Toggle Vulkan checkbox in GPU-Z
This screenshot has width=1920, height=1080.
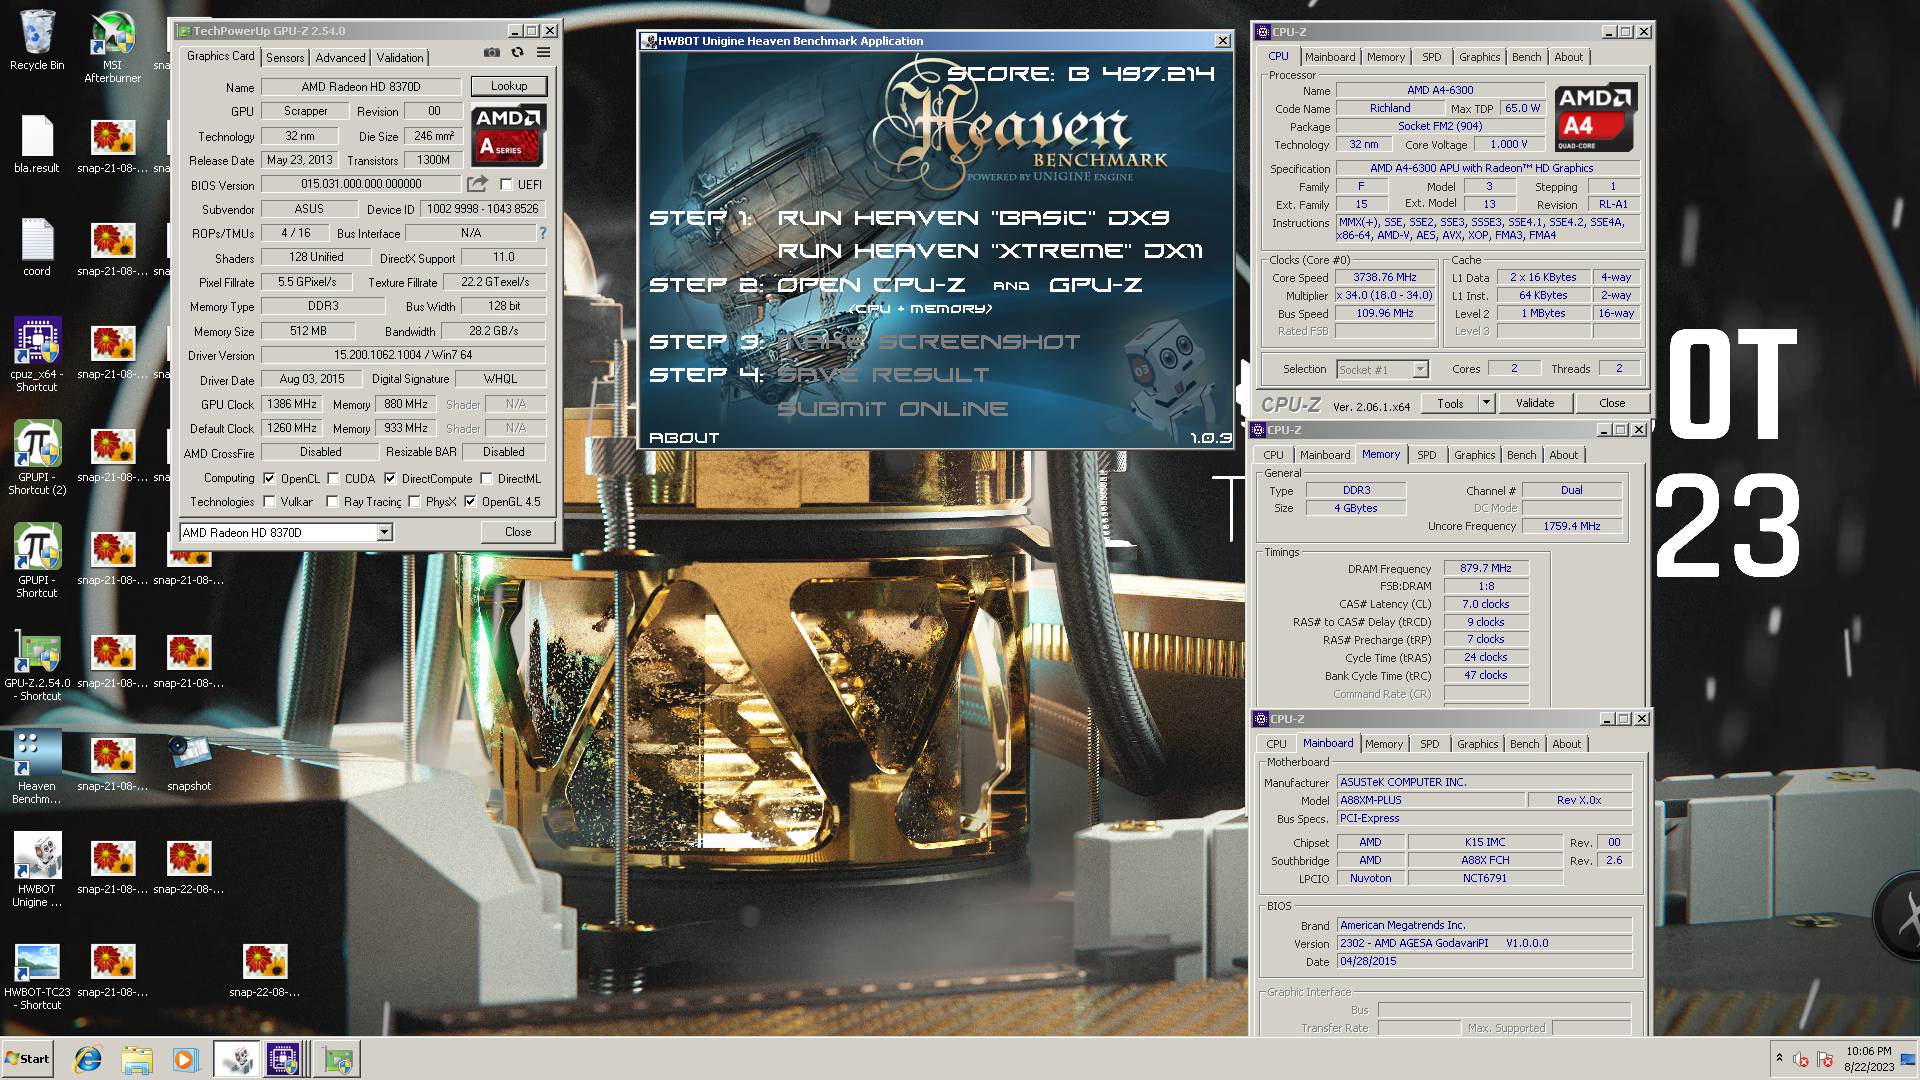click(x=269, y=502)
